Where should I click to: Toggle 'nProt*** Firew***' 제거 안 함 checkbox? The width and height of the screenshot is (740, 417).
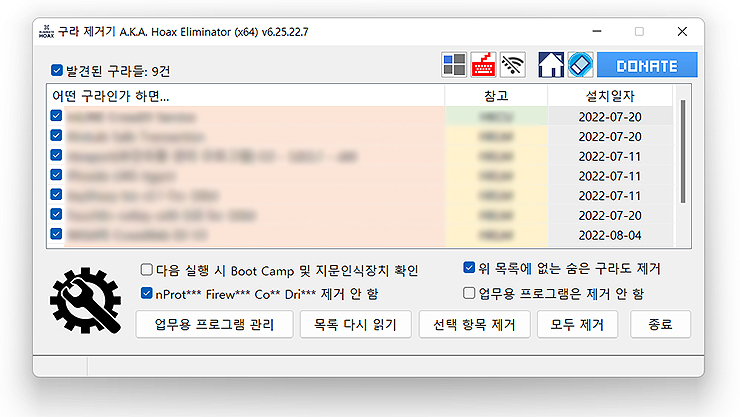[146, 293]
